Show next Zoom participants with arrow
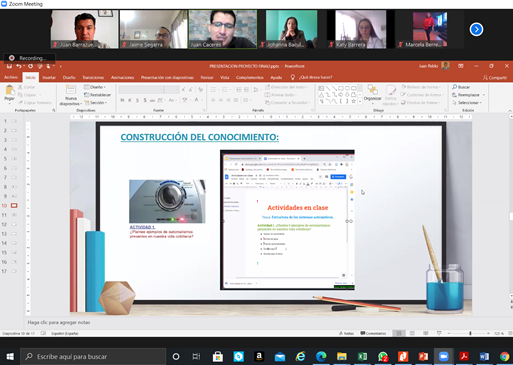The width and height of the screenshot is (513, 365). 476,29
